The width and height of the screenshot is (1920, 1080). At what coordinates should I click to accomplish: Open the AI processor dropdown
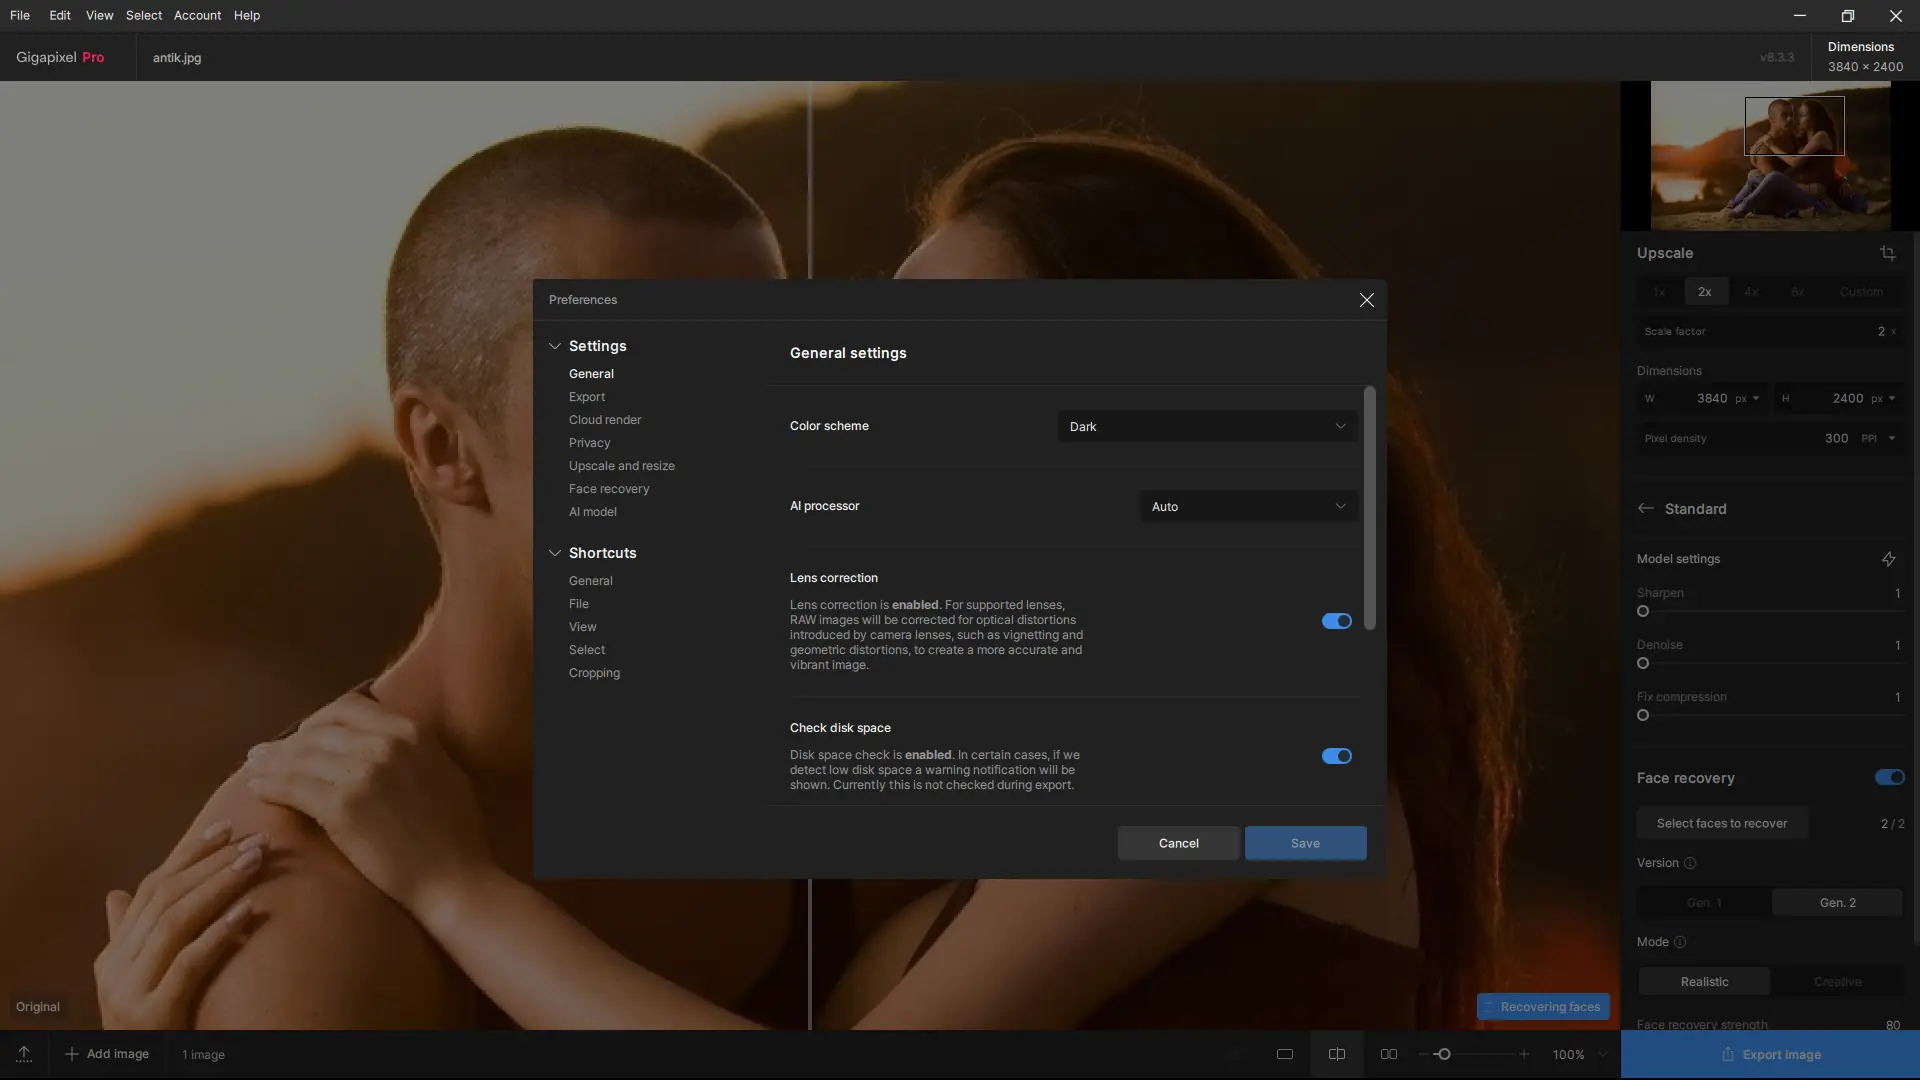pos(1248,506)
